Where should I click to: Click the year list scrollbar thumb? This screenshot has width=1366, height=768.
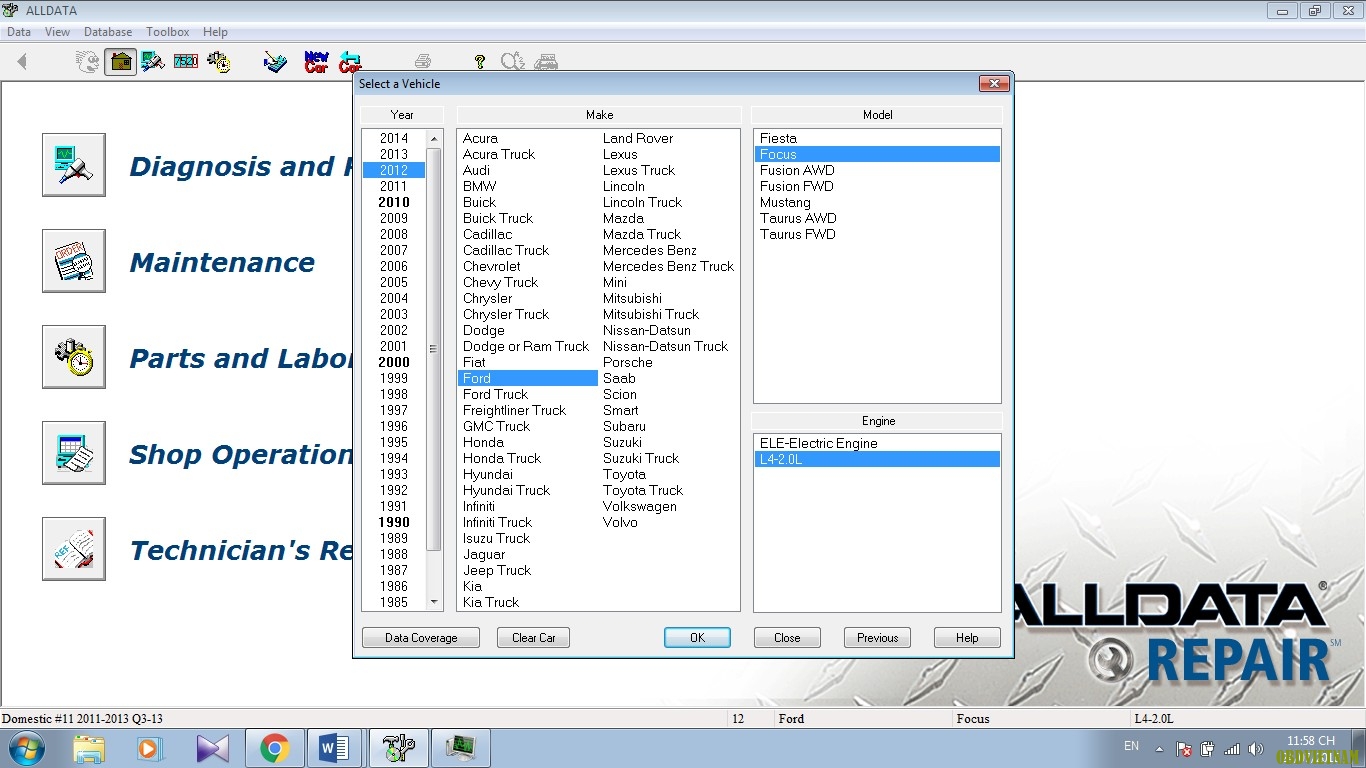[x=434, y=349]
